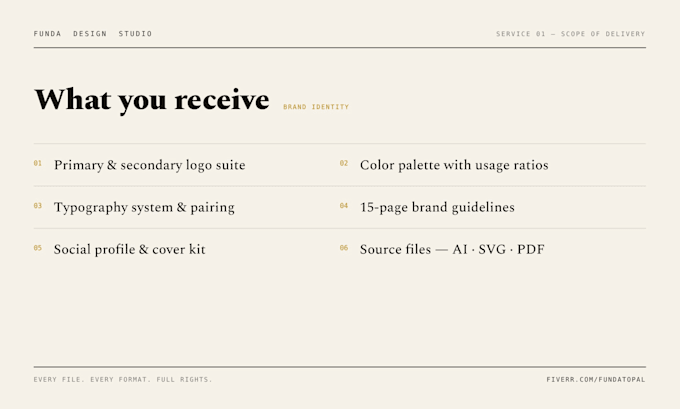This screenshot has height=409, width=680.
Task: Click the 02 number marker
Action: [344, 163]
